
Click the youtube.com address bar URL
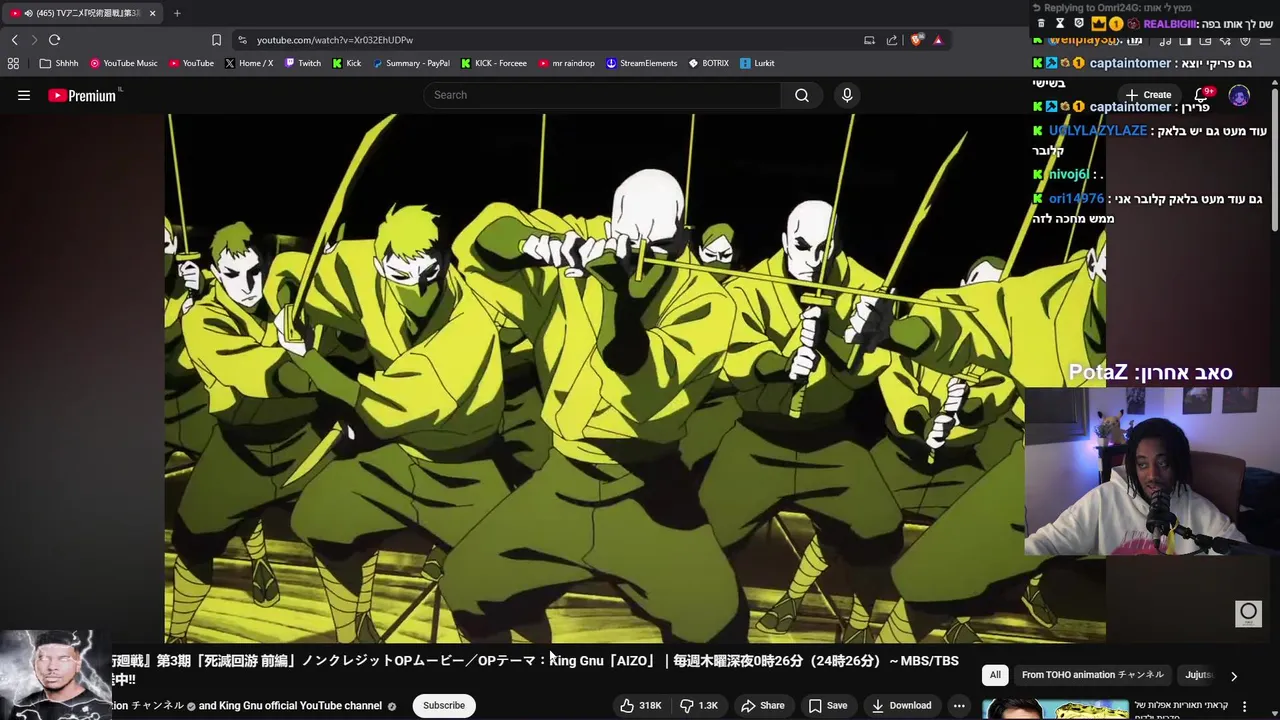tap(335, 40)
